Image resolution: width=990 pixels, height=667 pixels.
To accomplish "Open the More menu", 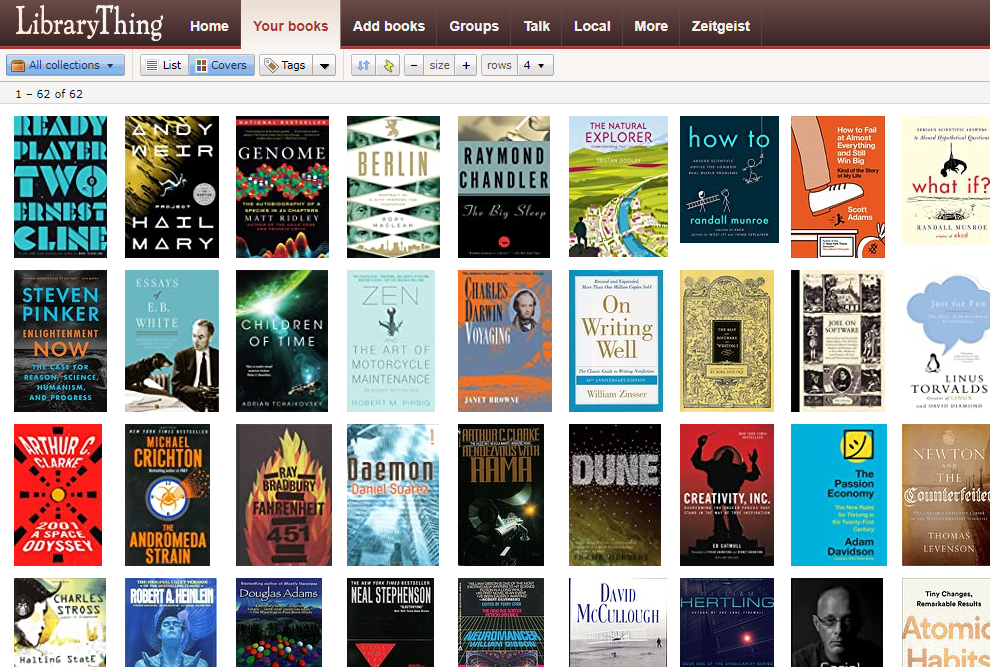I will (651, 26).
